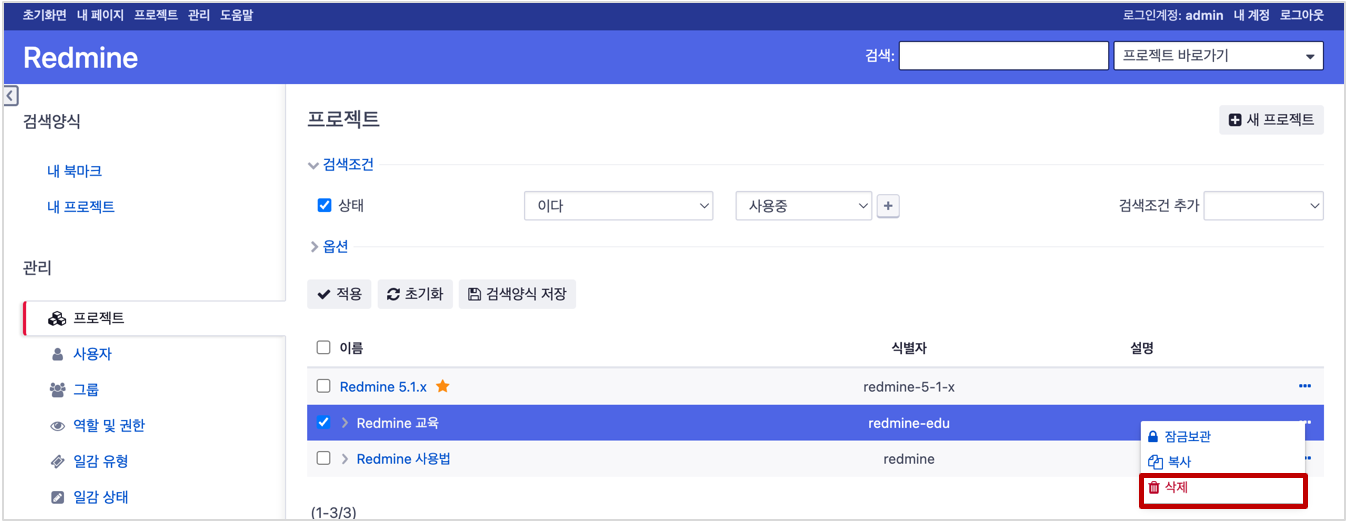Expand subprojects of Redmine 교육

pos(345,423)
